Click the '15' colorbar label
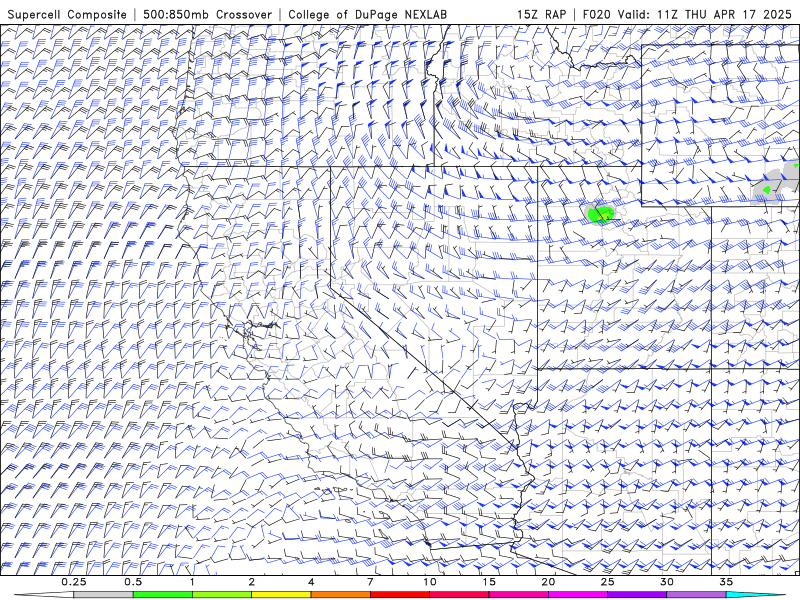The width and height of the screenshot is (800, 600). [489, 582]
